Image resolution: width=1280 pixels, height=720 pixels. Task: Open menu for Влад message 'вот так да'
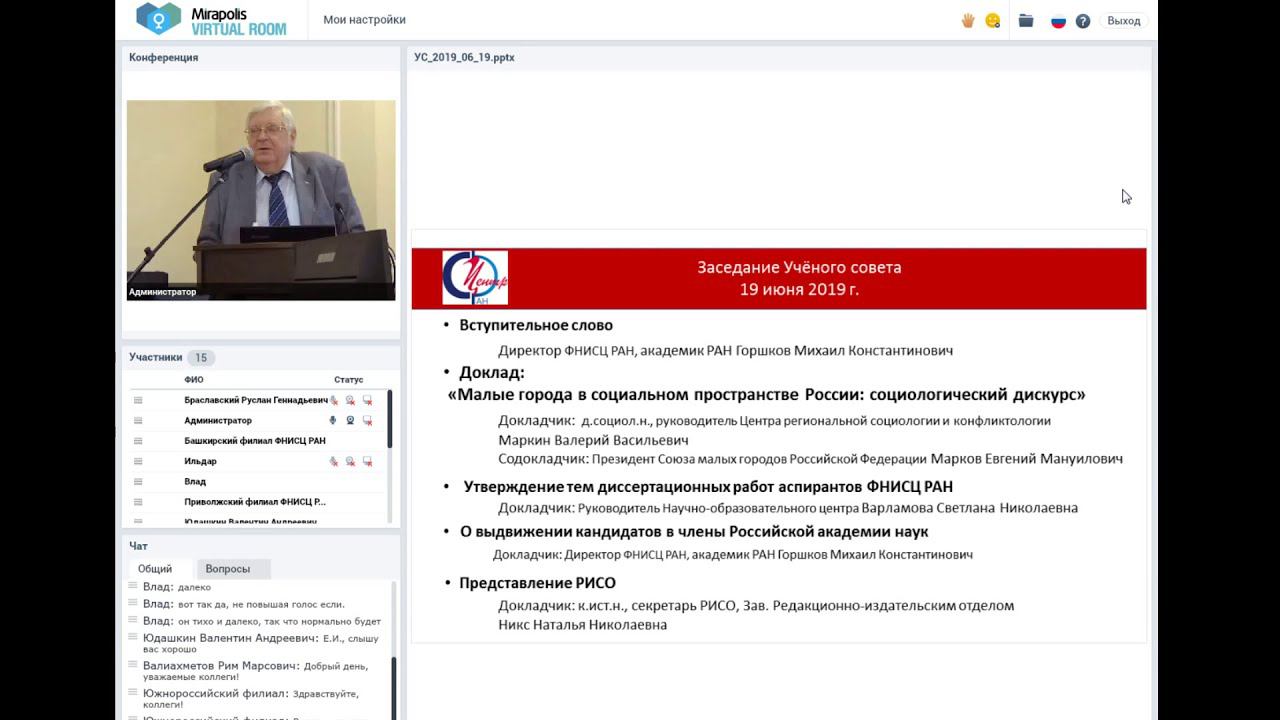pyautogui.click(x=133, y=604)
